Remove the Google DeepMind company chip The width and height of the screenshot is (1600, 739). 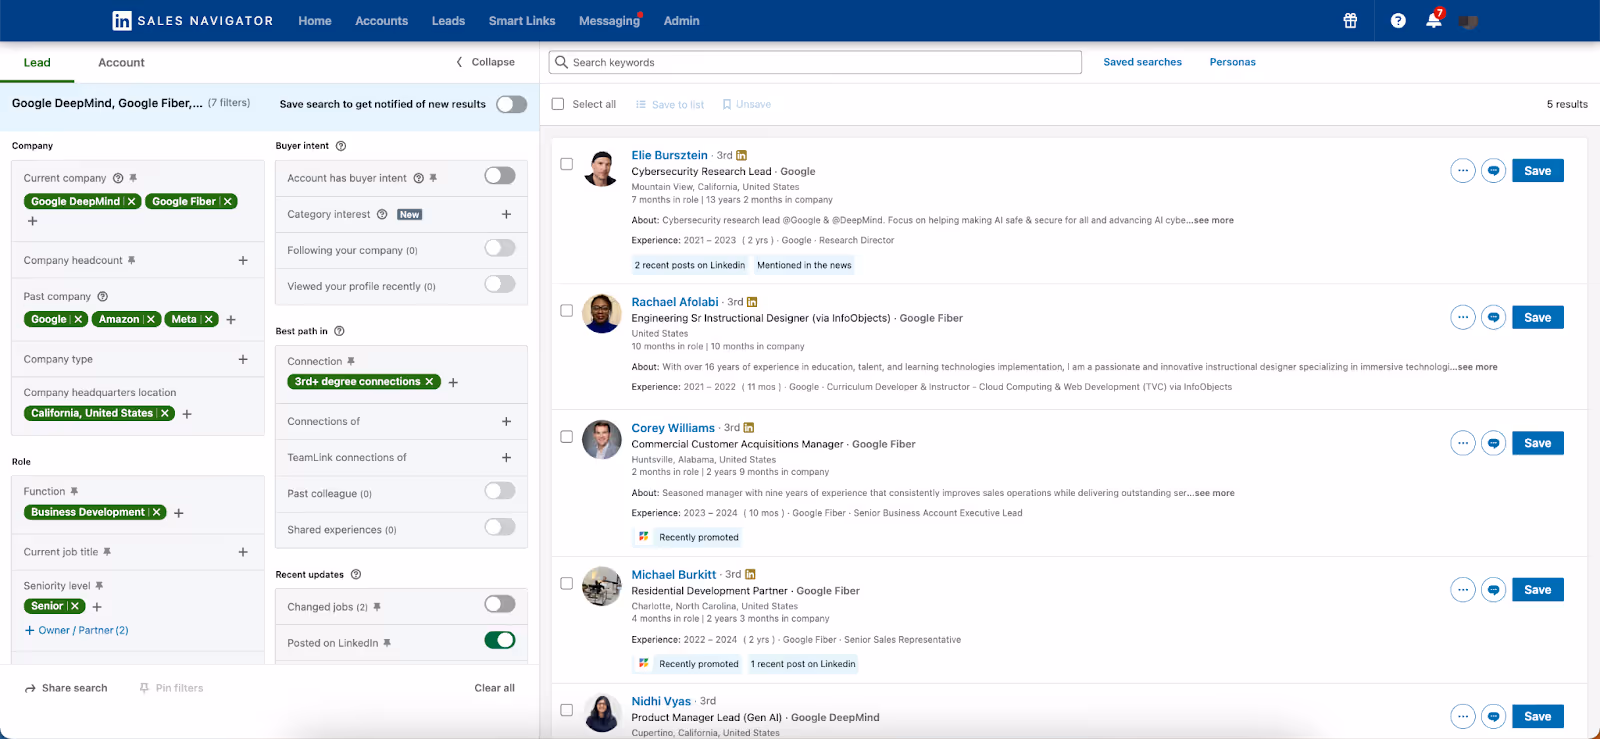(131, 202)
